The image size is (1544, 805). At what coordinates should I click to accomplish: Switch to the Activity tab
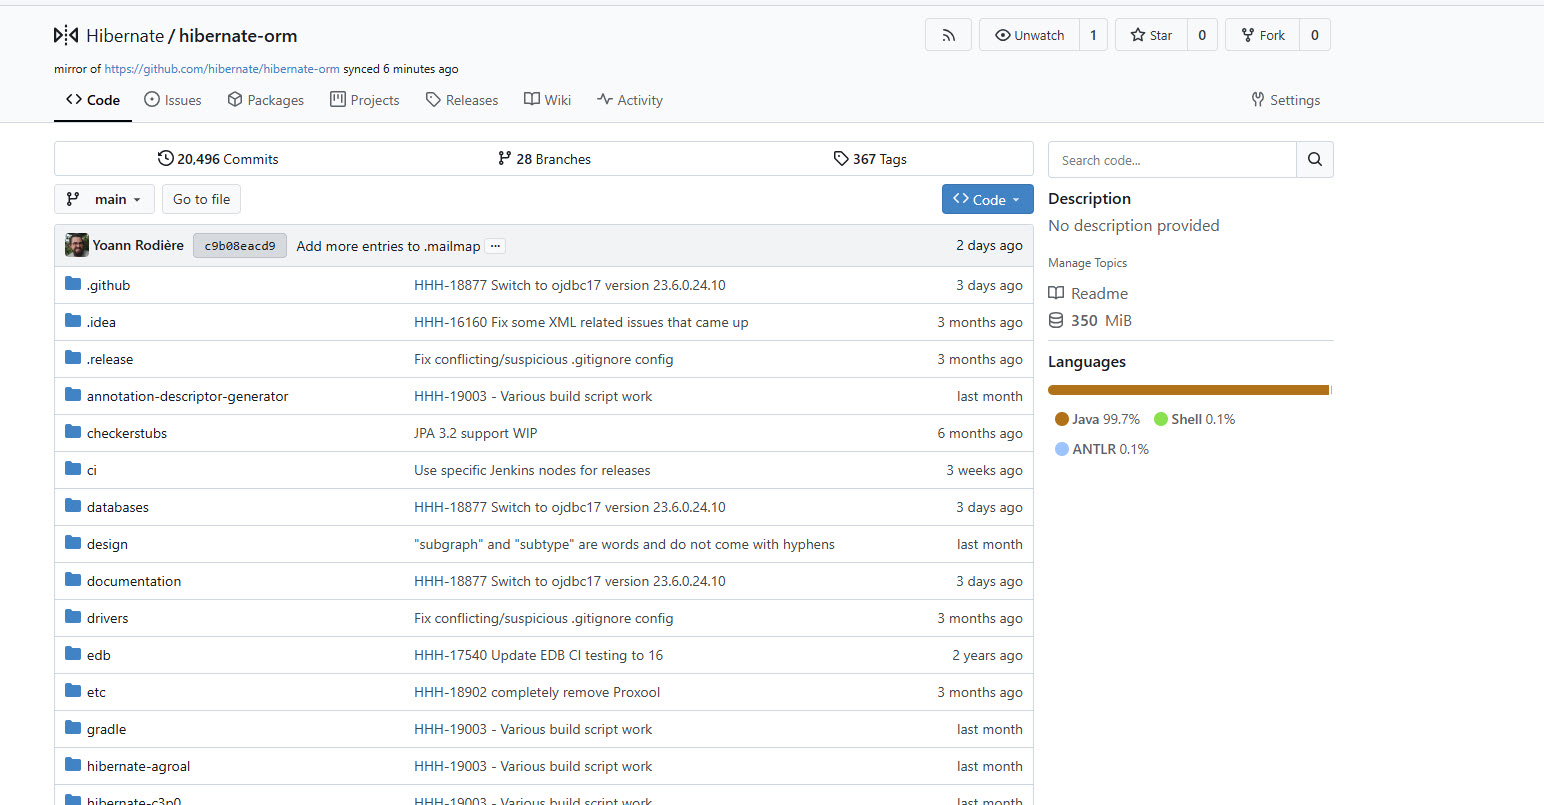tap(630, 100)
